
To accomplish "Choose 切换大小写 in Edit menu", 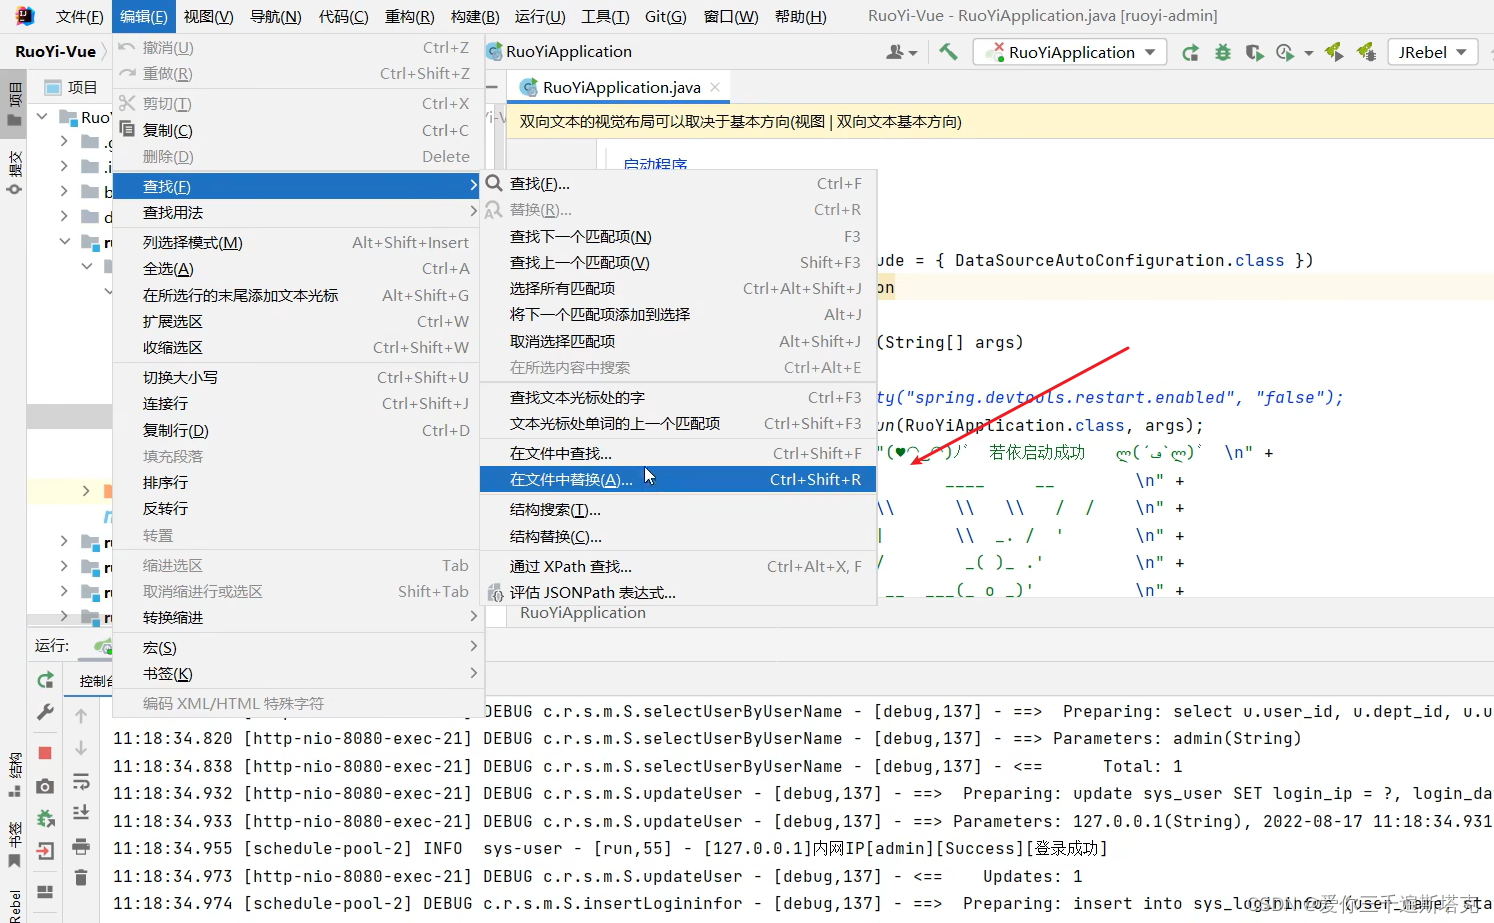I will coord(298,378).
